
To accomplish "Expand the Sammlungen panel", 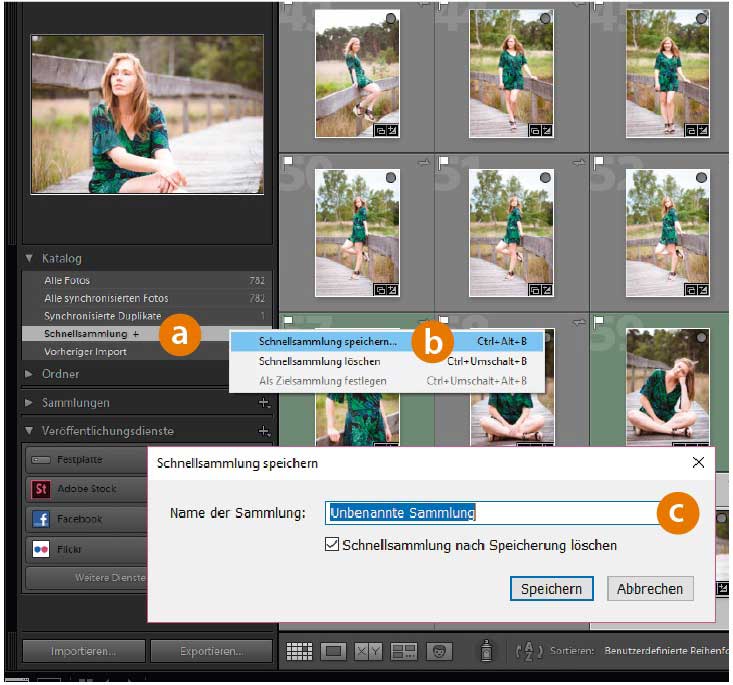I will pos(29,403).
